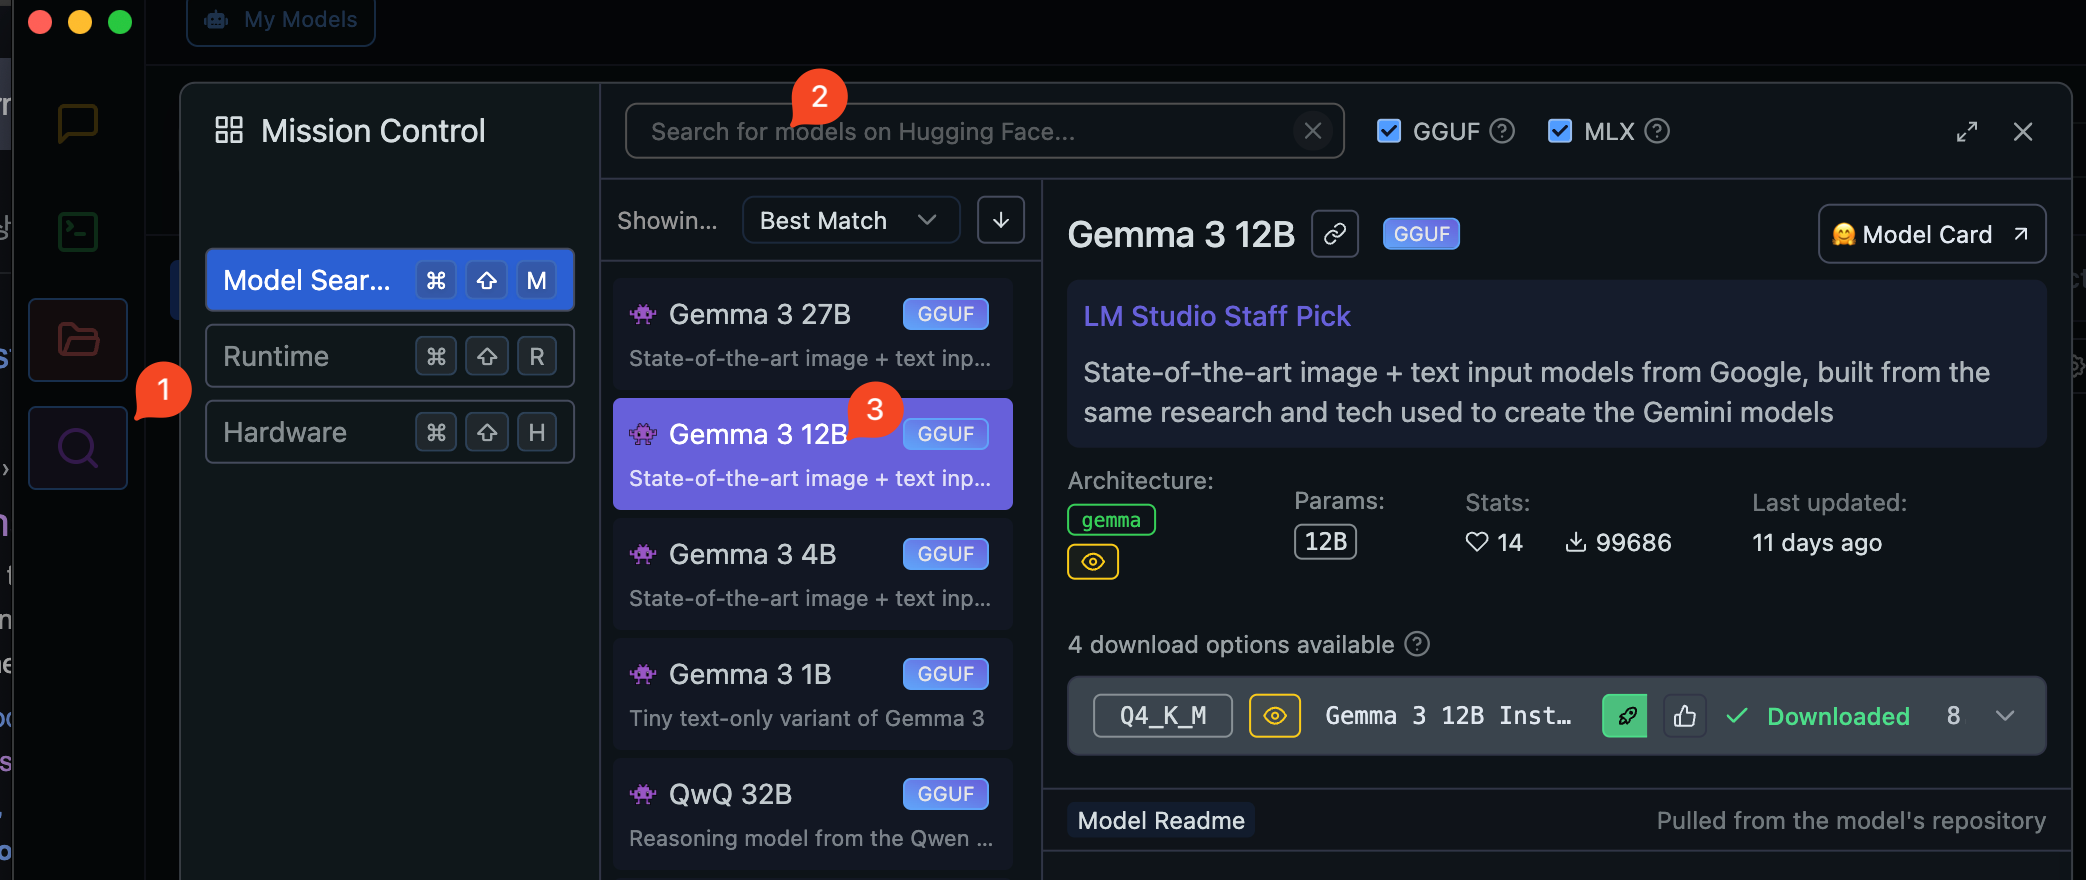This screenshot has height=880, width=2086.
Task: Click the '11 days ago' last updated value
Action: tap(1817, 542)
